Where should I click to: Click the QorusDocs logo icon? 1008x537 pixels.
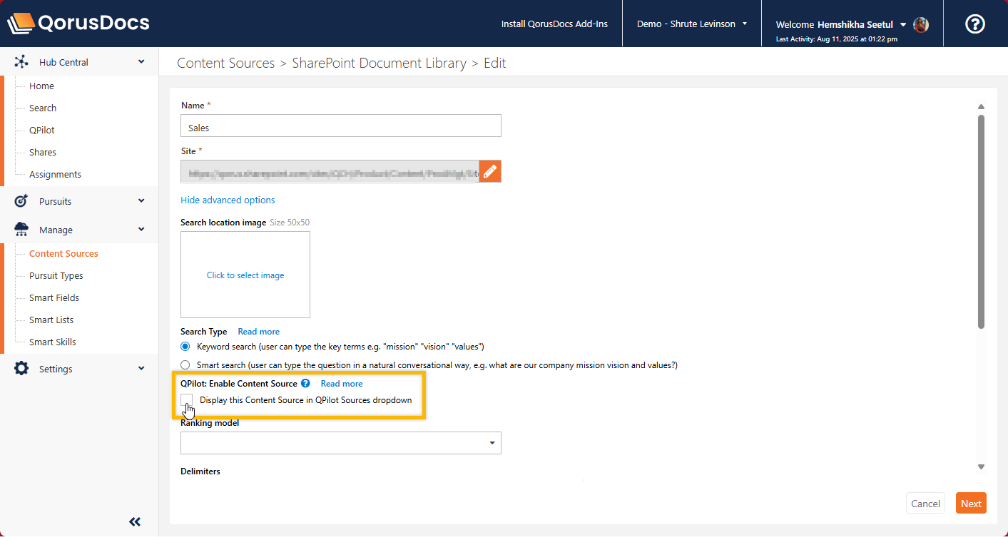click(21, 23)
